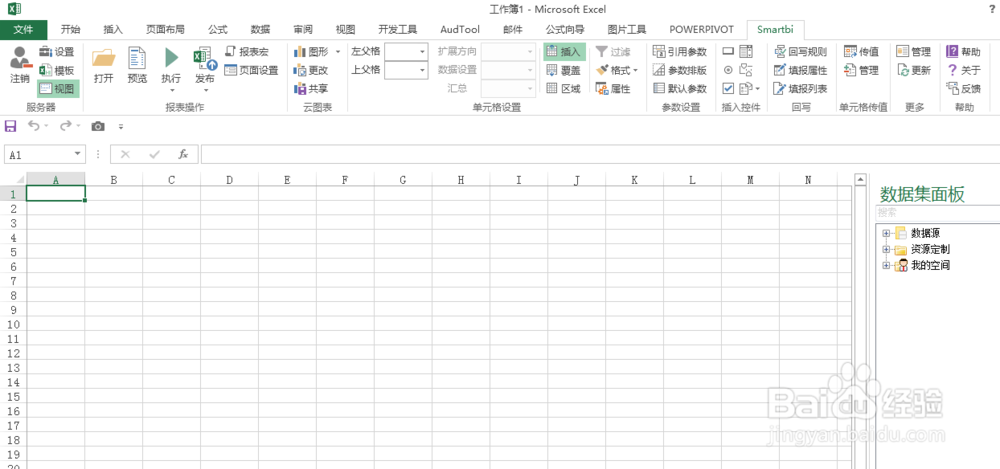The image size is (1000, 469).
Task: Click the 格式 paintbrush icon
Action: point(602,70)
